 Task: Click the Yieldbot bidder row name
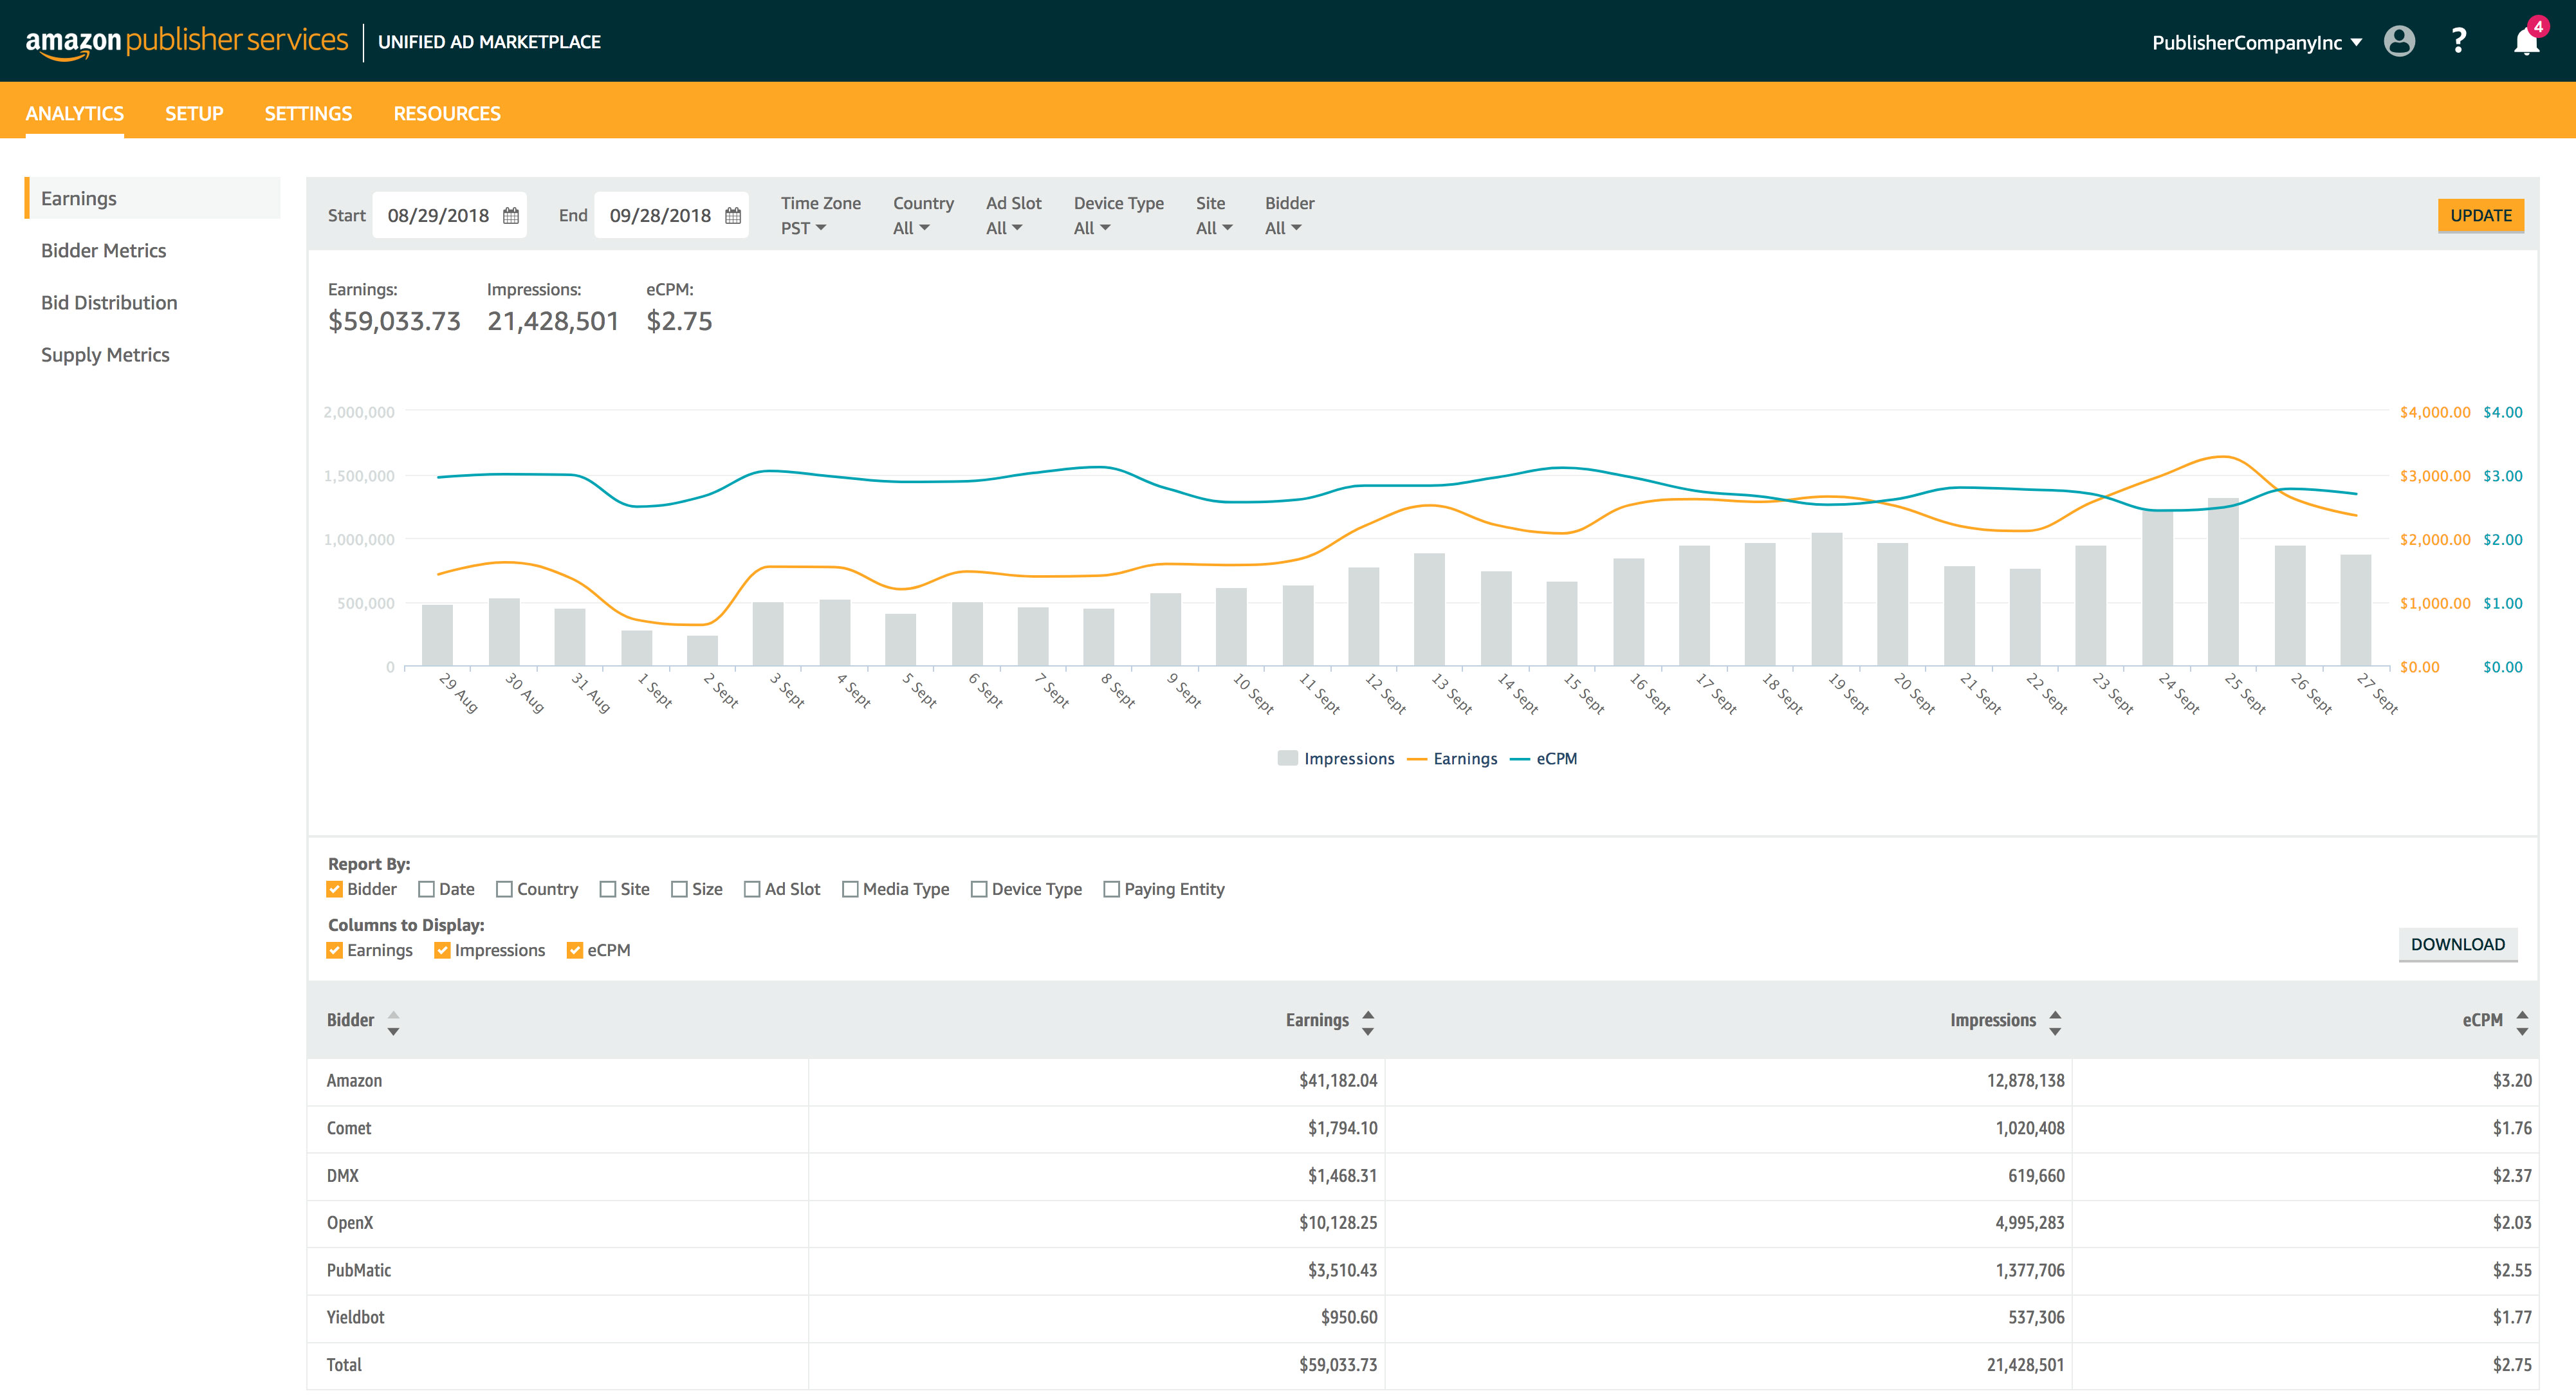tap(355, 1317)
